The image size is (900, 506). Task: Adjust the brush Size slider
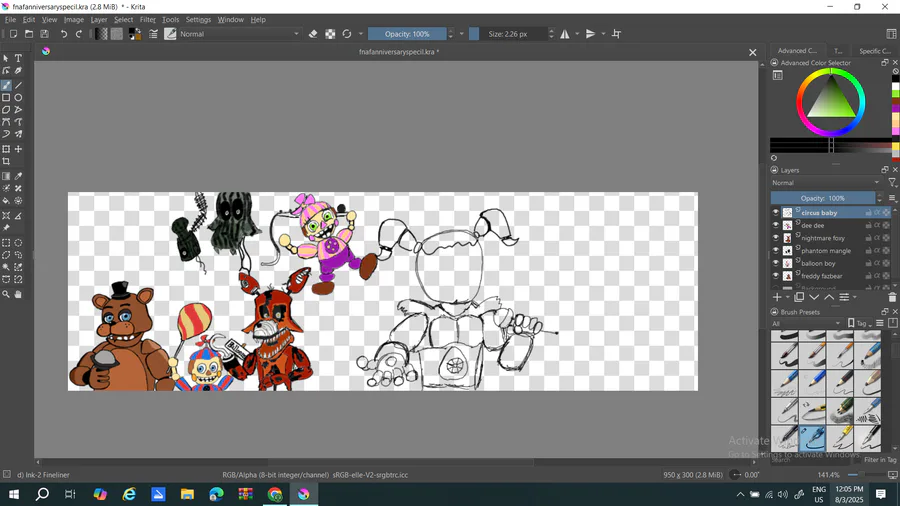coord(508,34)
